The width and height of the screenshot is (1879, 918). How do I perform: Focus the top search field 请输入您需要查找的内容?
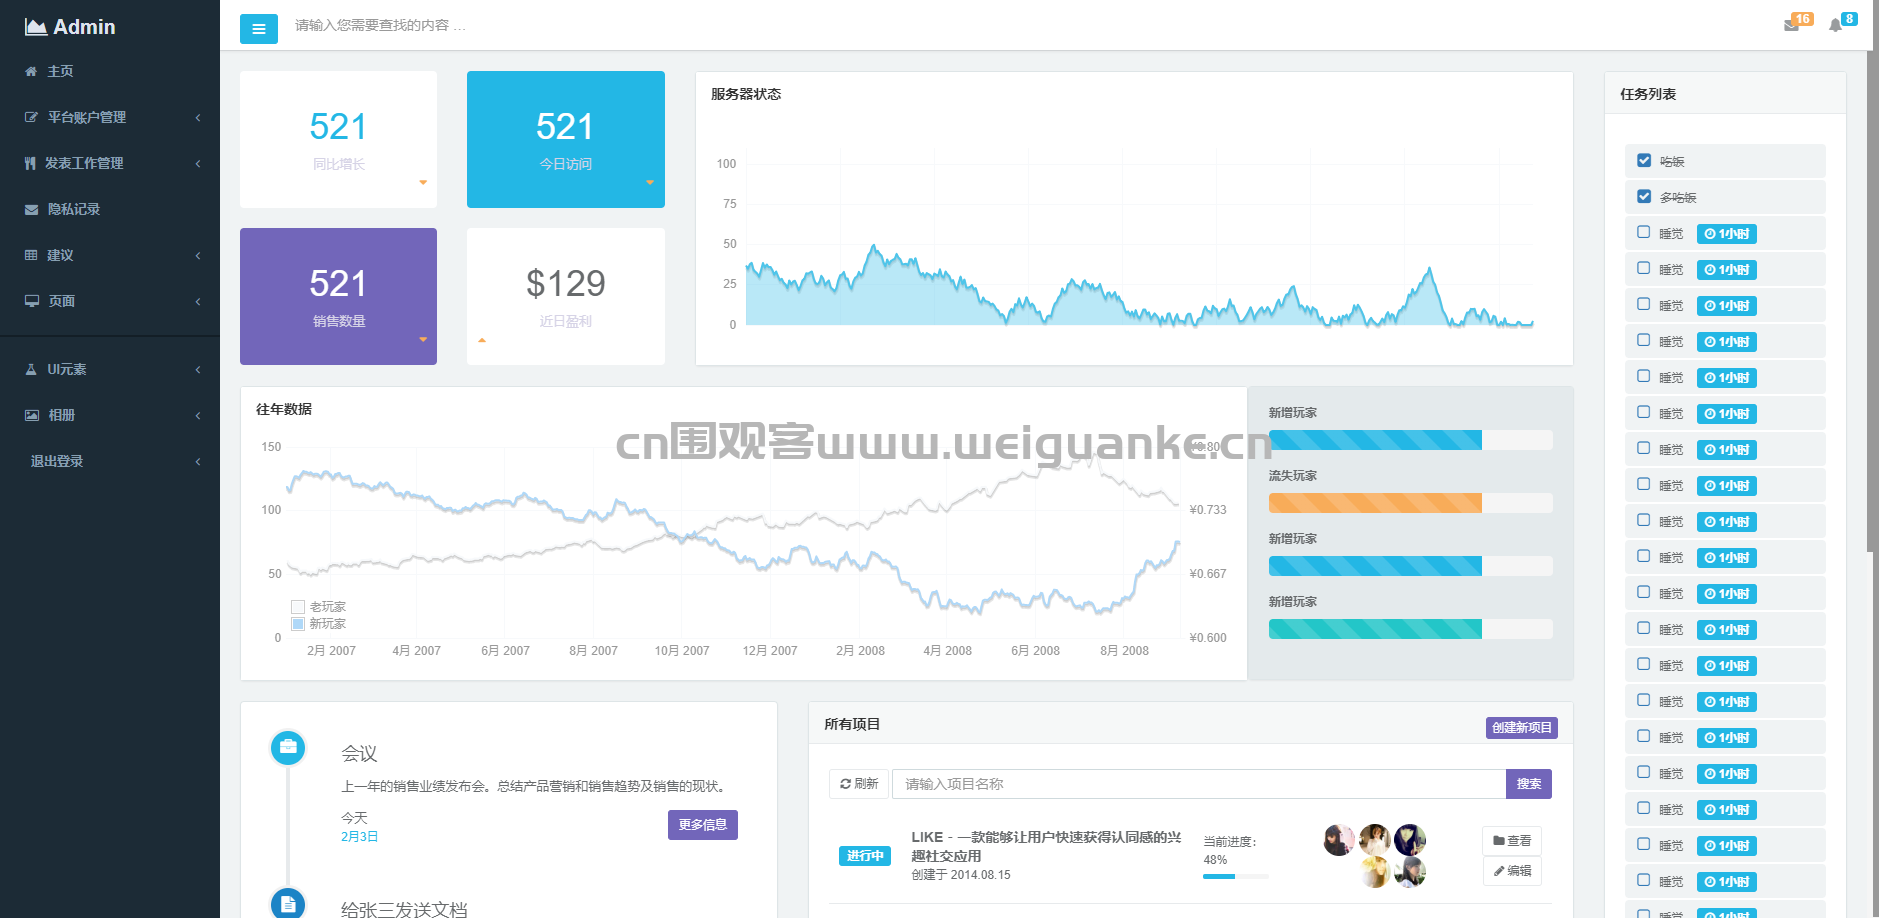coord(380,25)
